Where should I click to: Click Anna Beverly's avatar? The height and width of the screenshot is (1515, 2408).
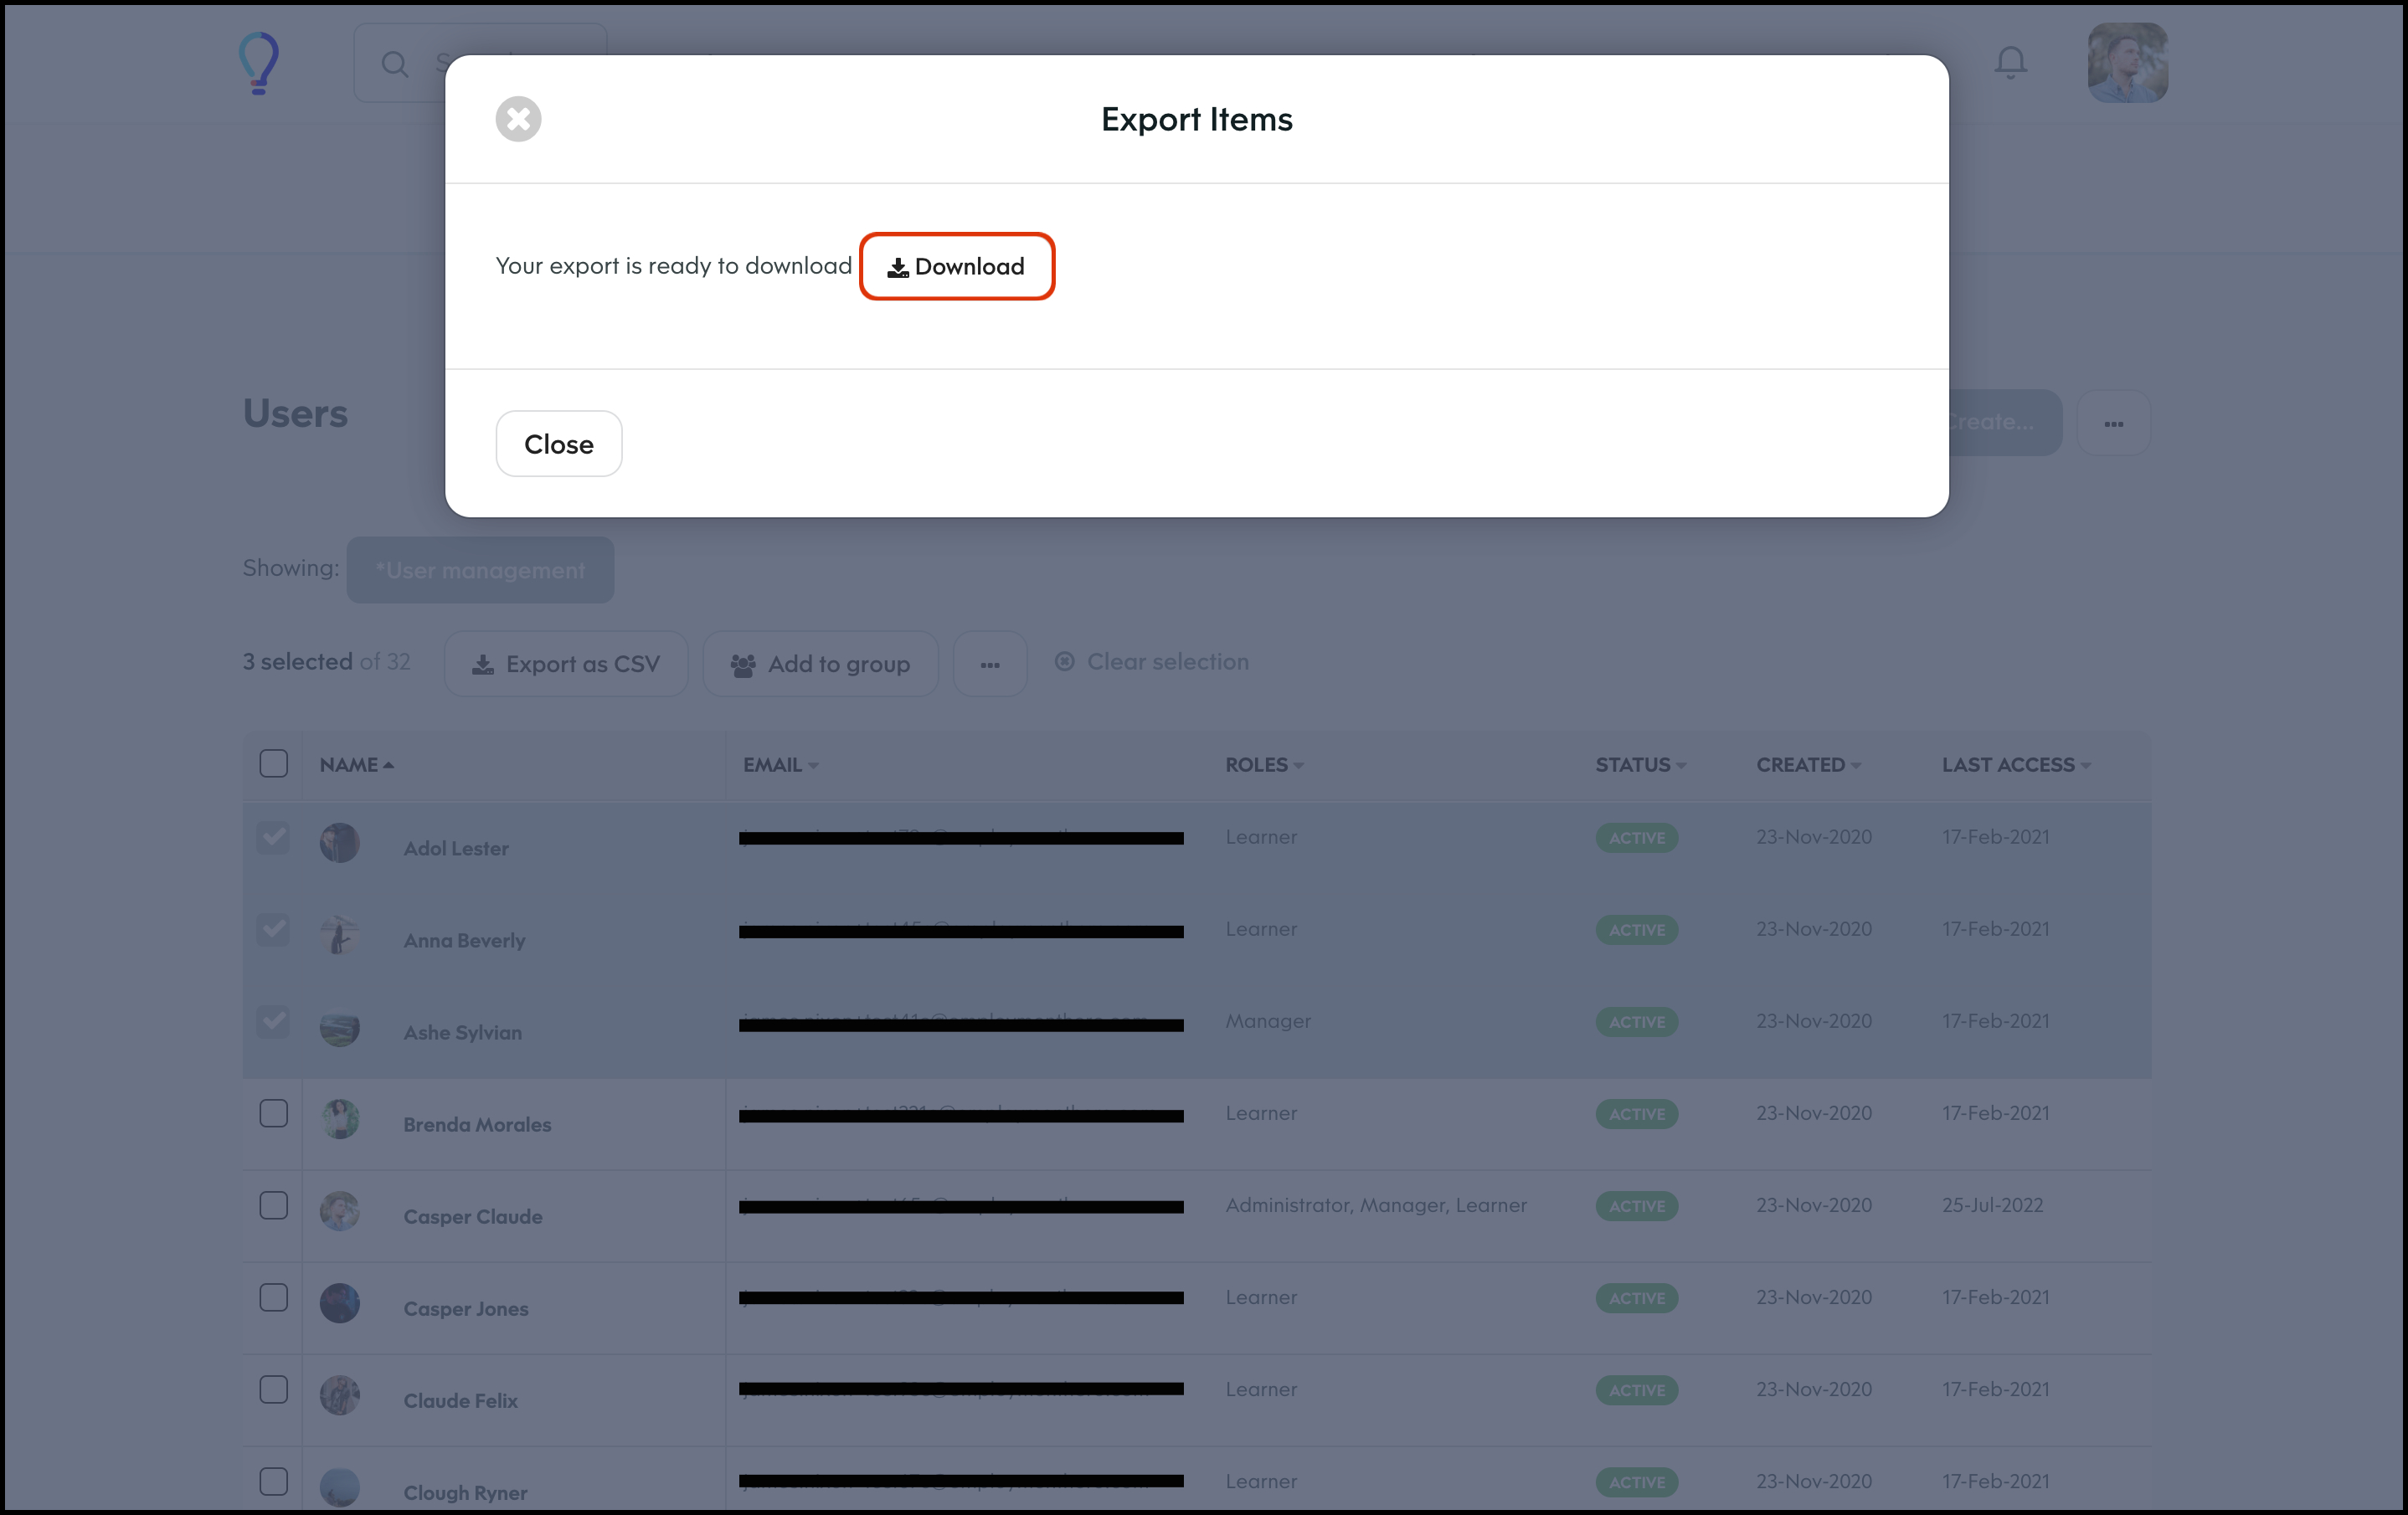coord(340,935)
